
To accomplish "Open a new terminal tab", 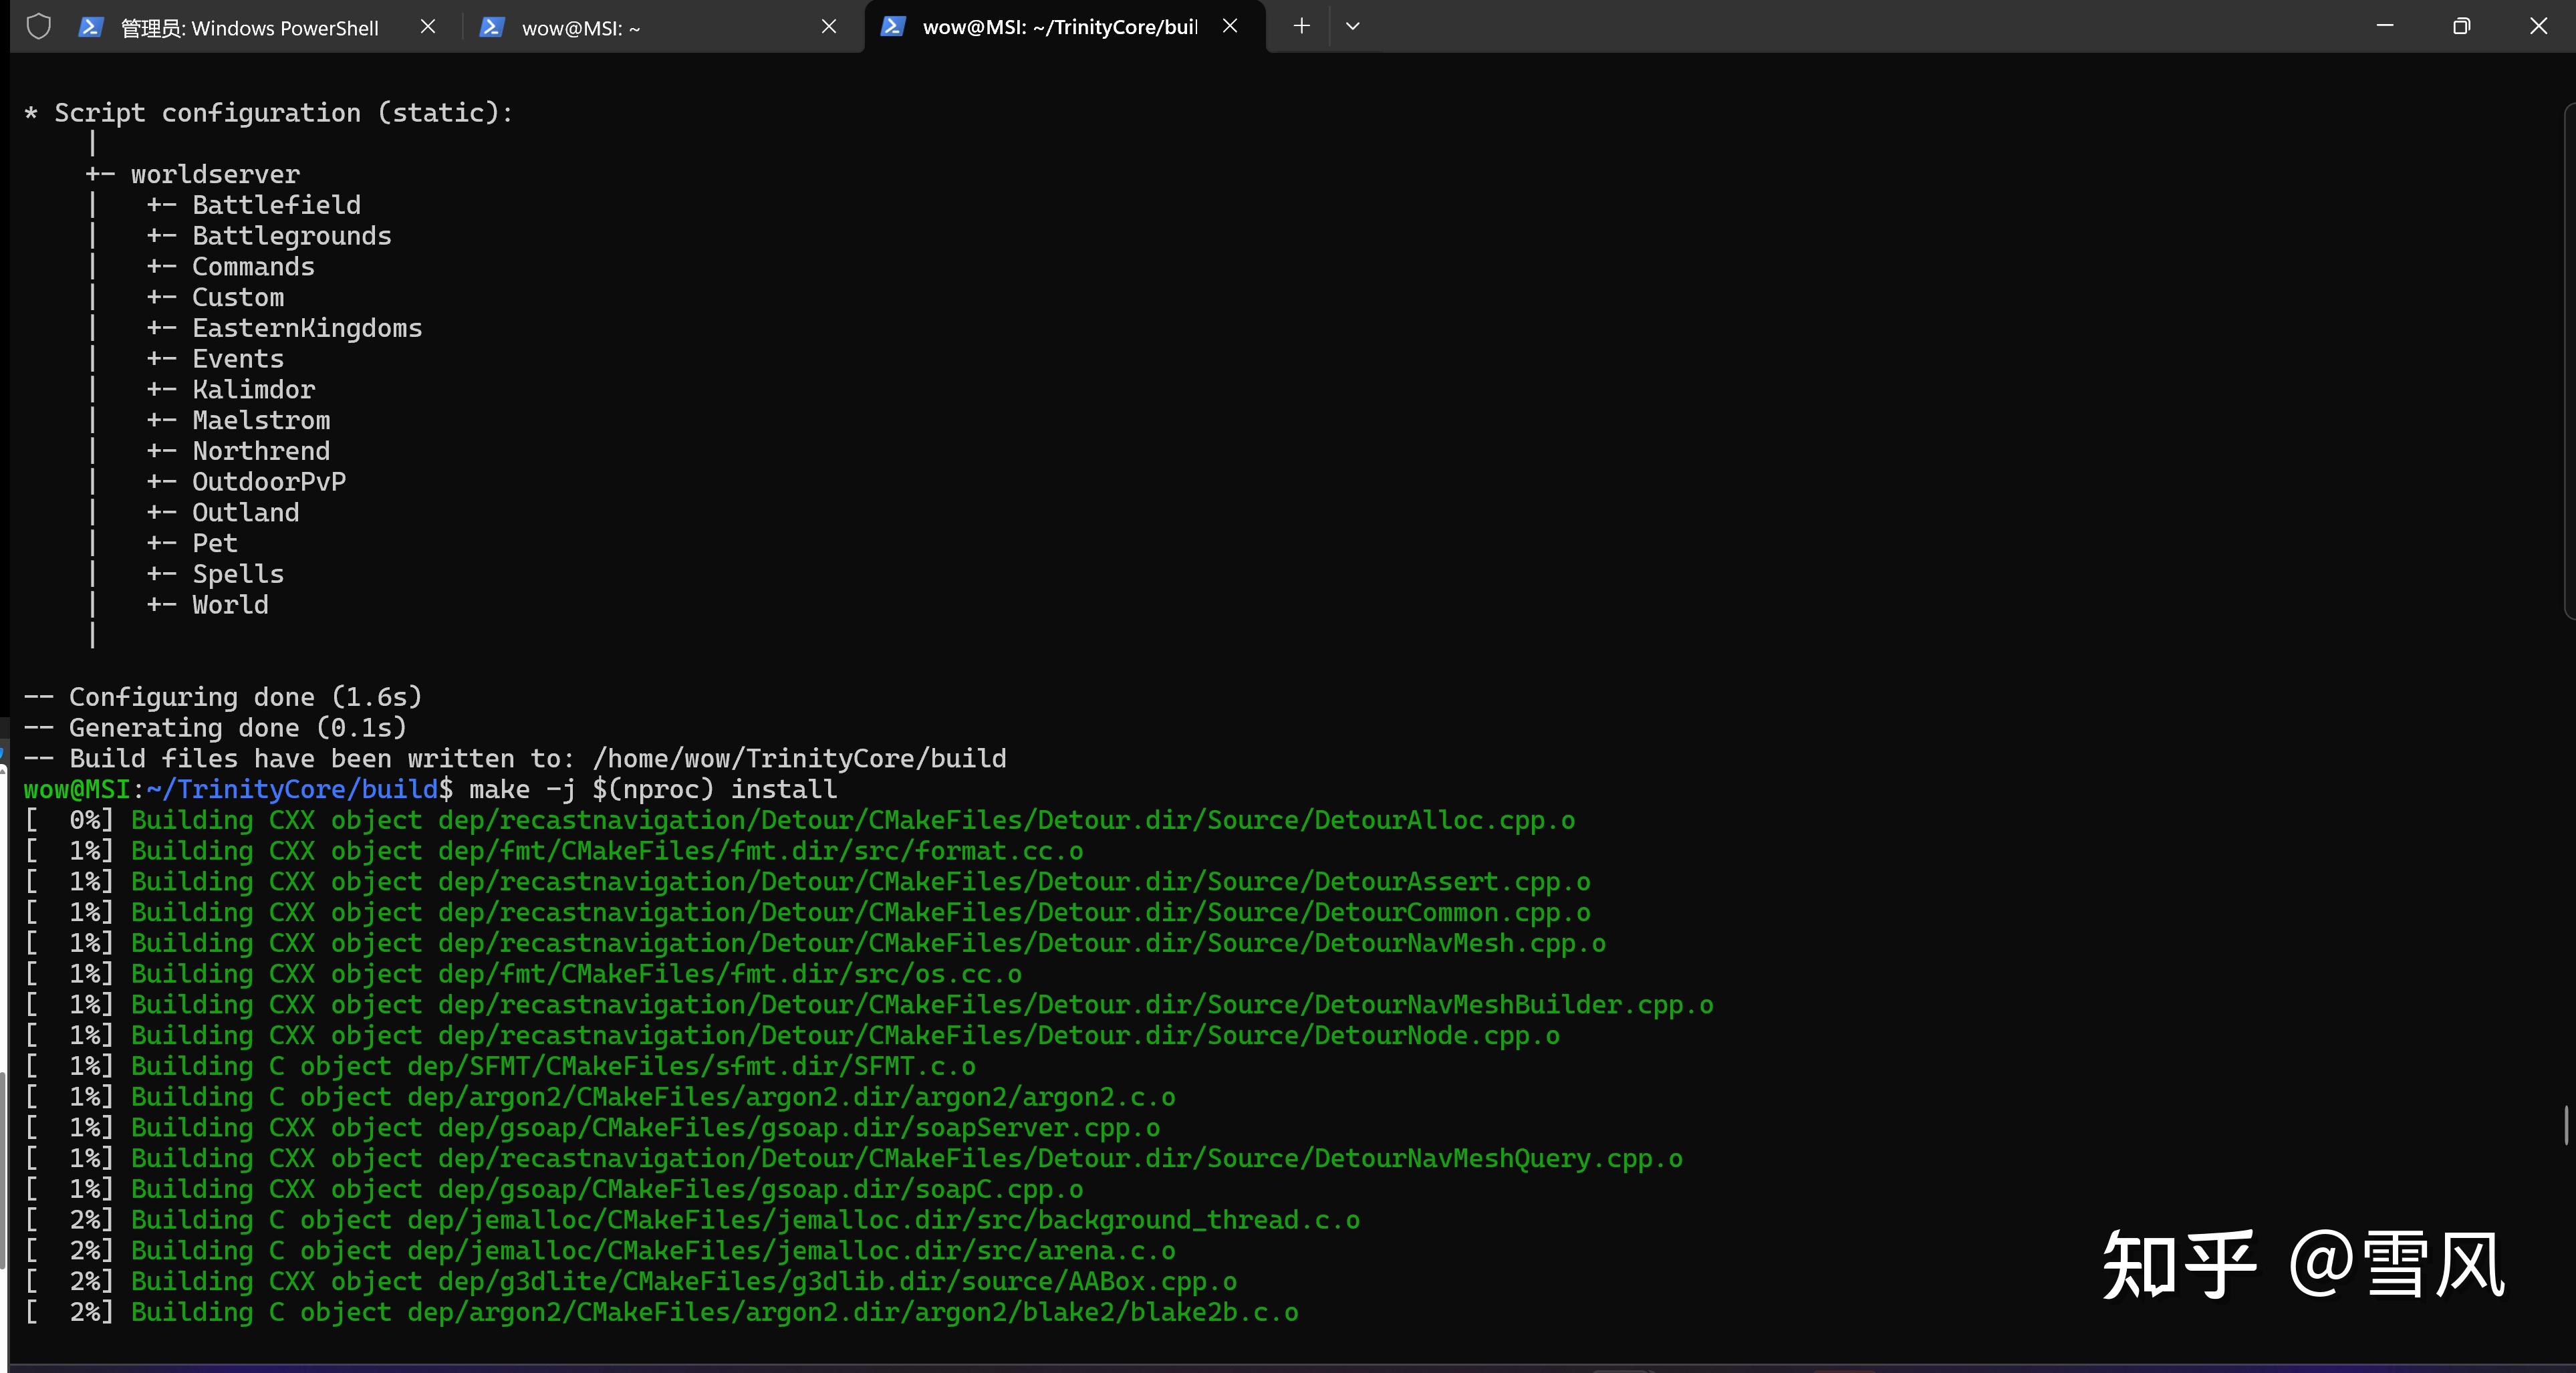I will click(x=1301, y=26).
